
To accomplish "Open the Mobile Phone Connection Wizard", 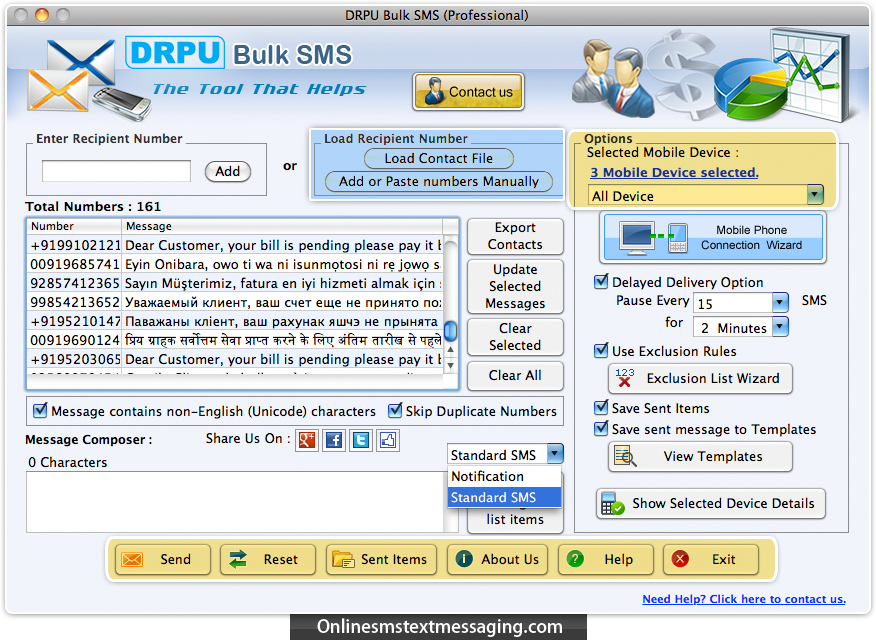I will (x=712, y=239).
